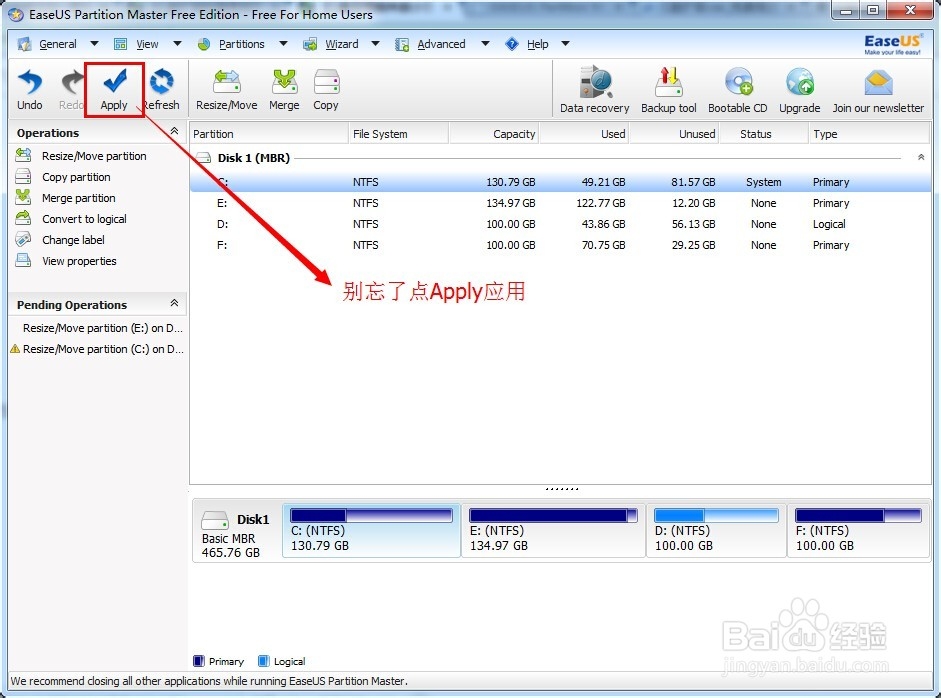Open the Backup tool
Screen dimensions: 941x698
coord(669,82)
